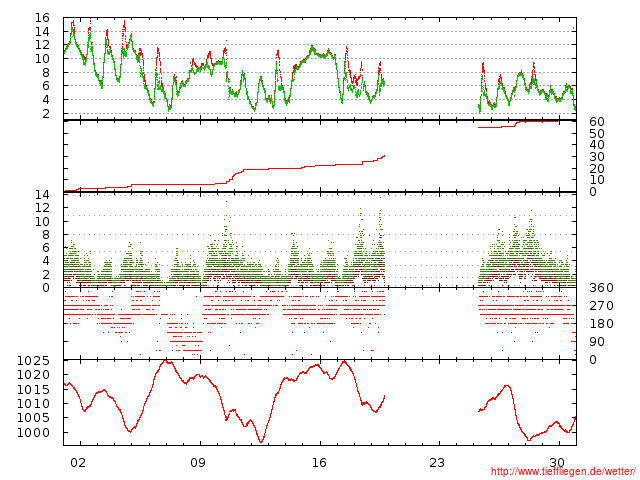Click the 90 label on the wind direction axis
Screen dimensions: 640x480
click(x=597, y=342)
